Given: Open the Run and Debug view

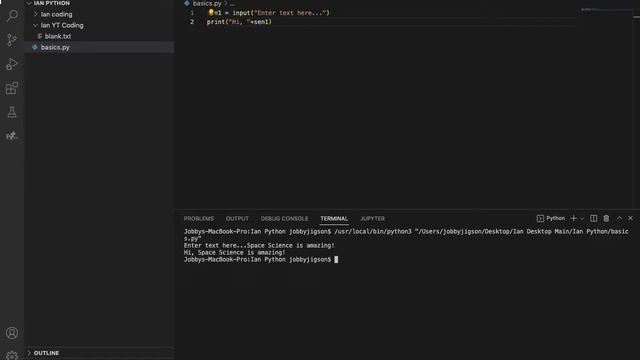Looking at the screenshot, I should [12, 64].
